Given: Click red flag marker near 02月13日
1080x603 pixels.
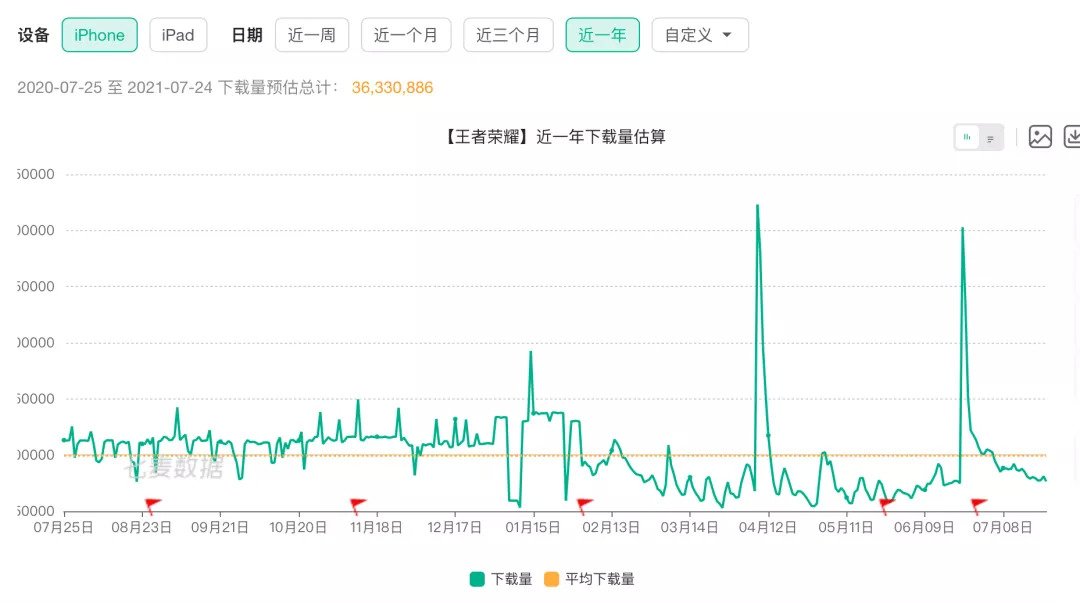Looking at the screenshot, I should pyautogui.click(x=584, y=506).
